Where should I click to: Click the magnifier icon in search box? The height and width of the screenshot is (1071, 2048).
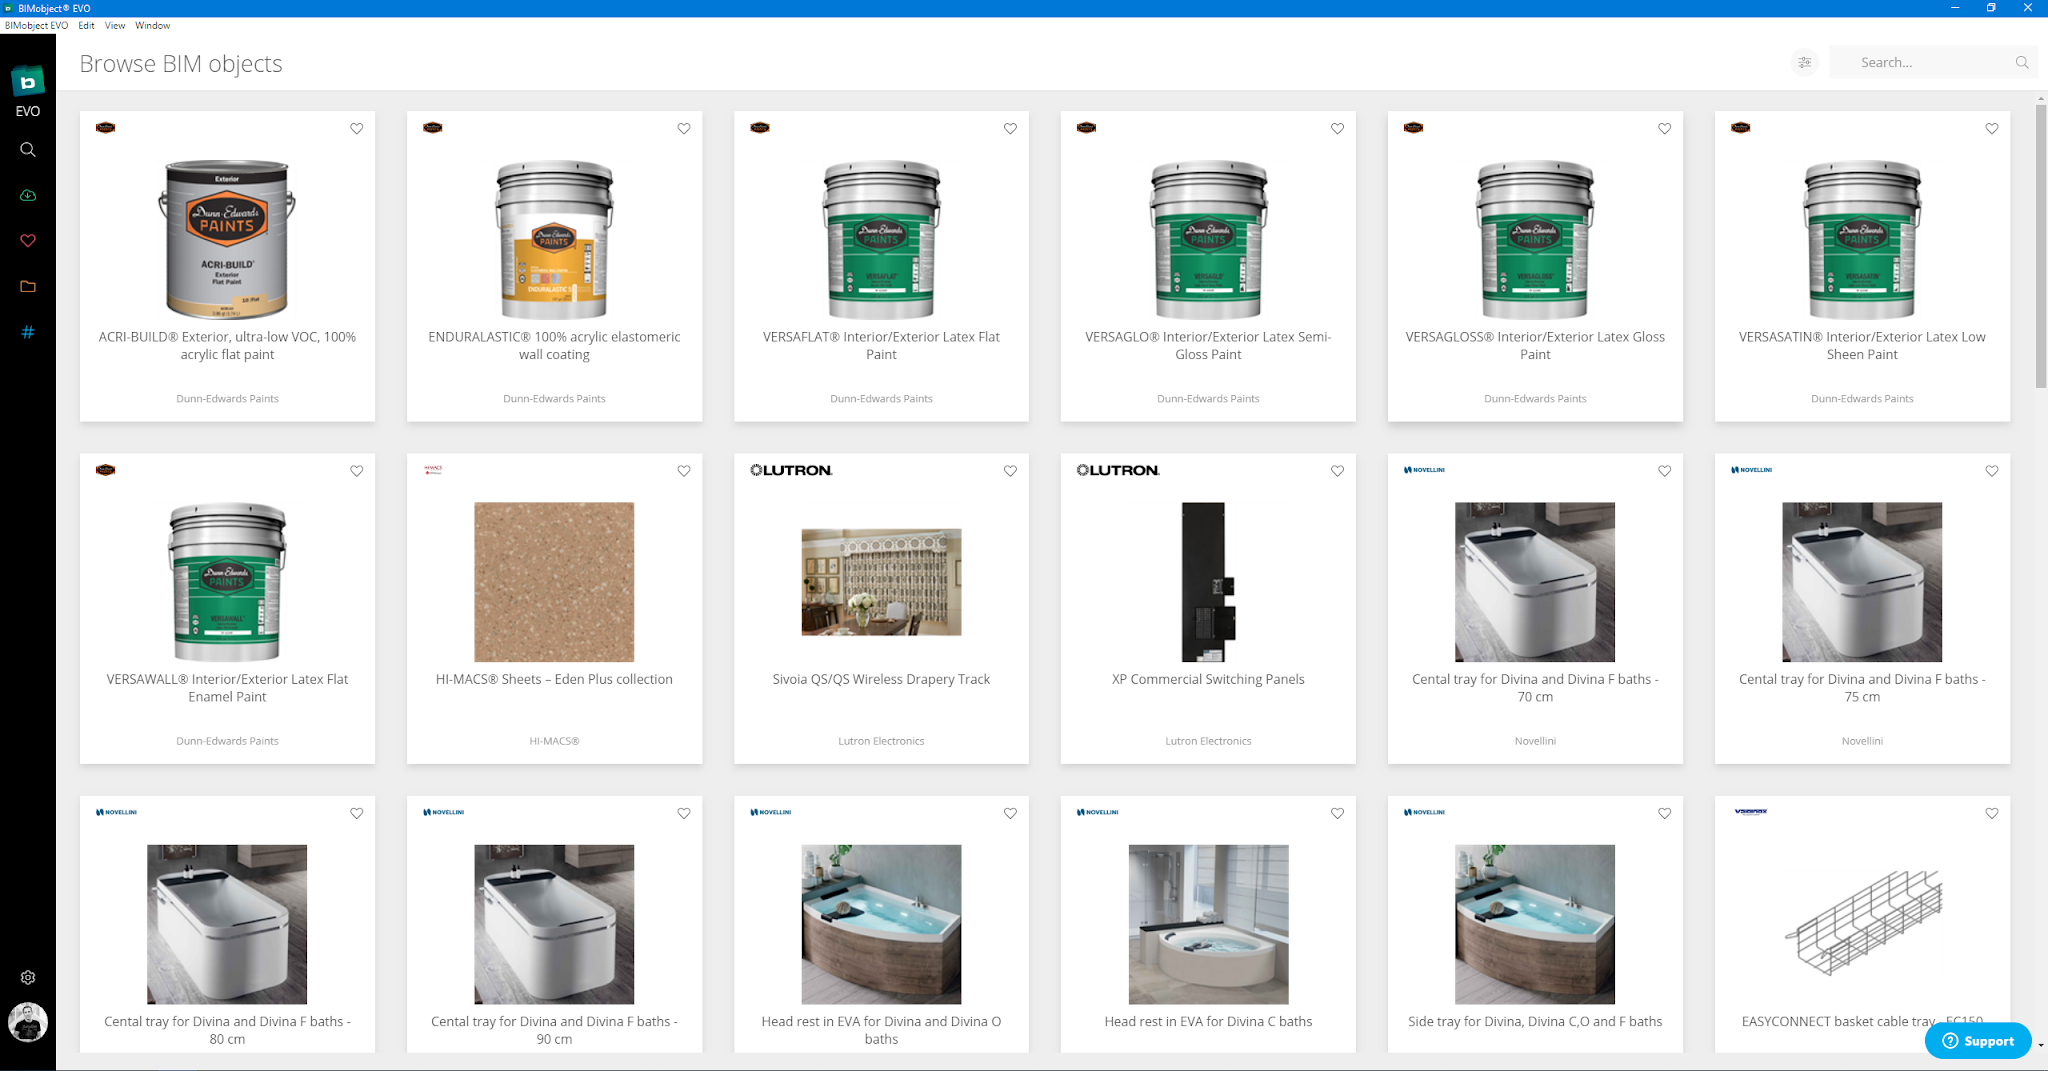coord(2022,62)
